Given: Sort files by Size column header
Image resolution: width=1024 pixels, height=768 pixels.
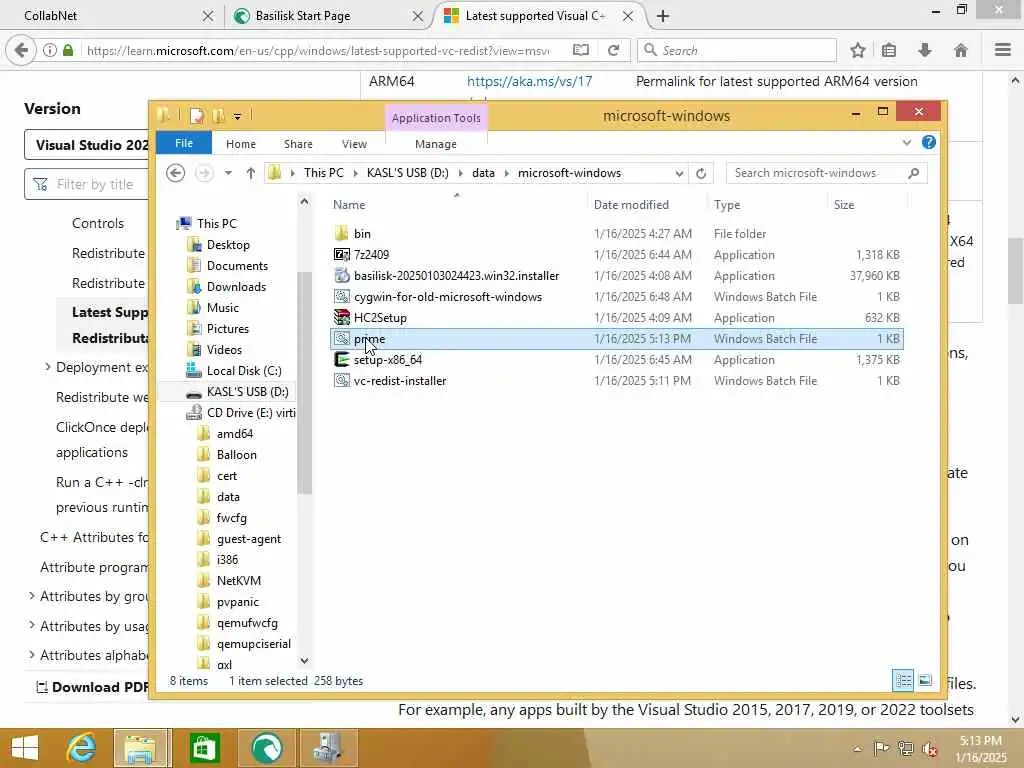Looking at the screenshot, I should click(x=844, y=204).
